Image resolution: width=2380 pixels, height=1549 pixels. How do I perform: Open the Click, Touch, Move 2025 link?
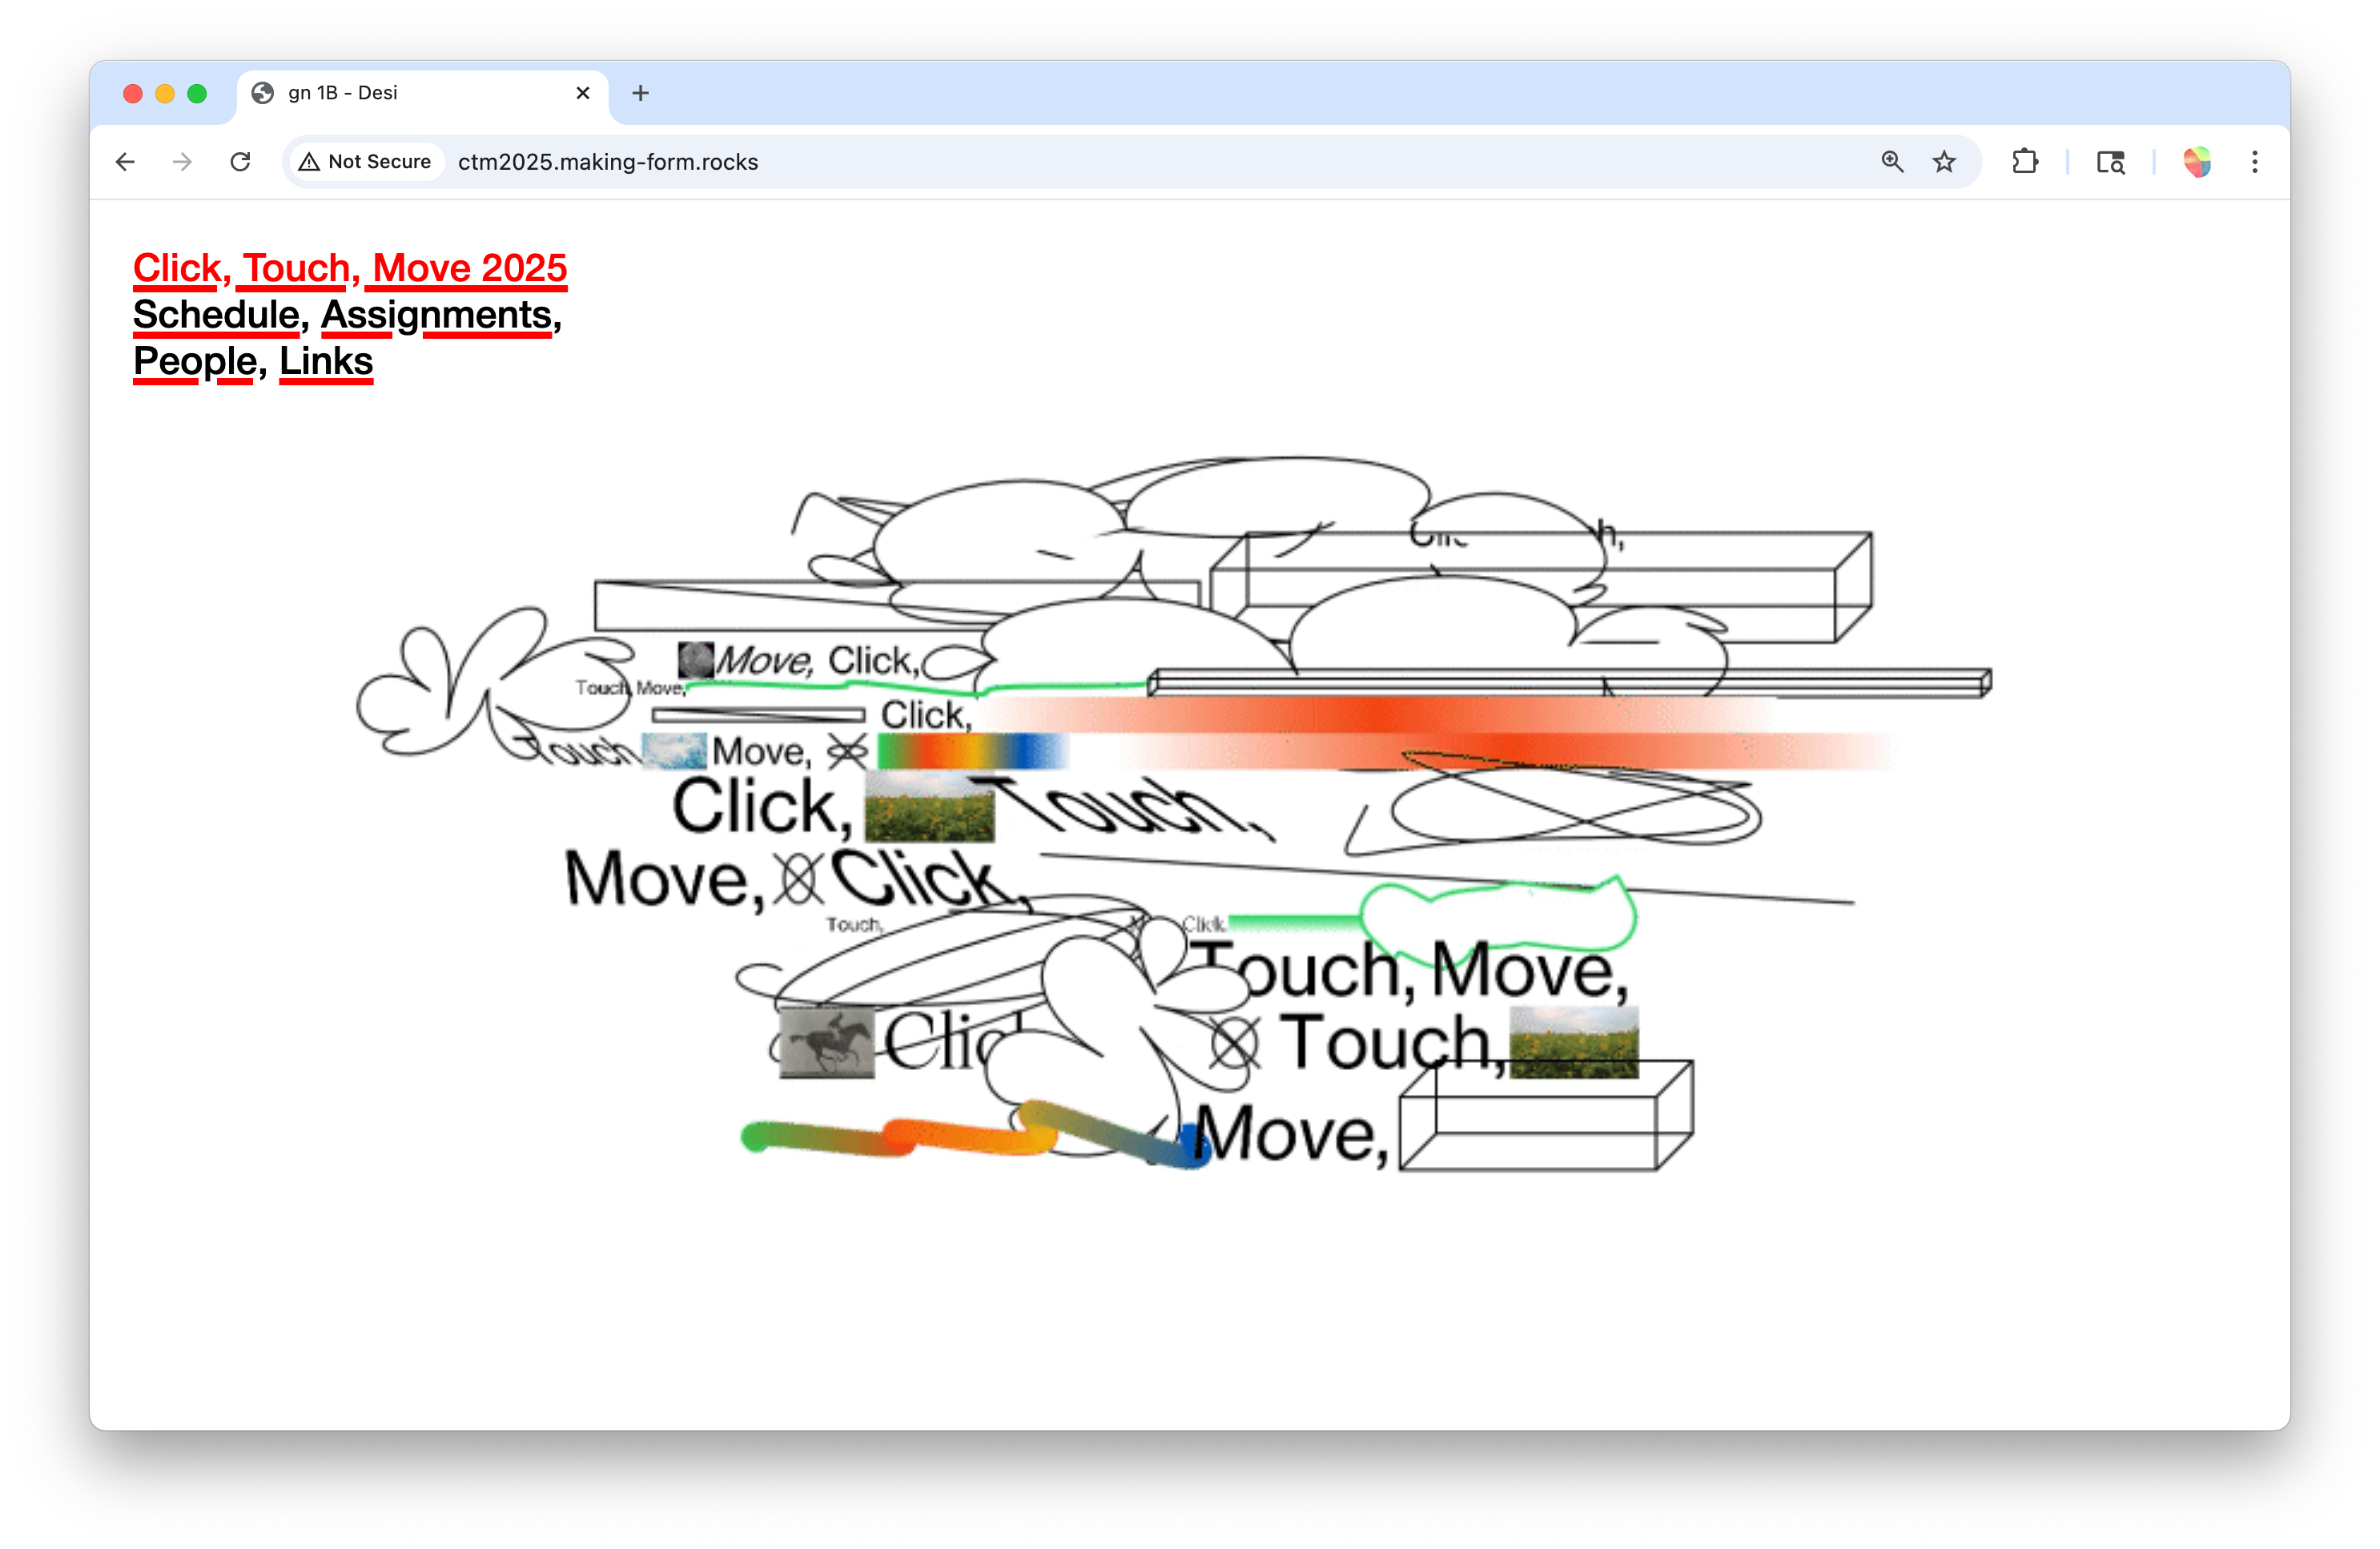[x=350, y=268]
